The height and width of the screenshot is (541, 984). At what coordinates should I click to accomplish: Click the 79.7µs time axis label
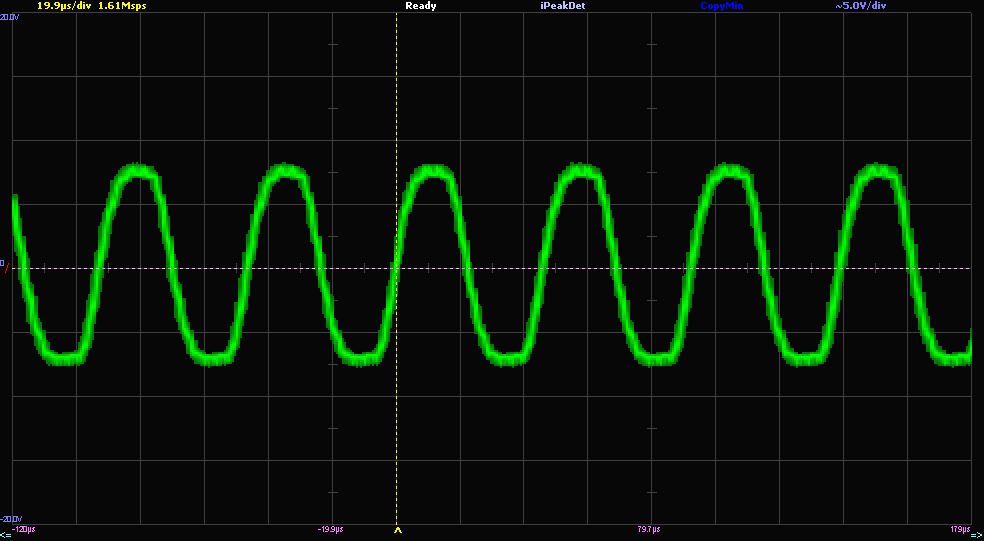(648, 528)
